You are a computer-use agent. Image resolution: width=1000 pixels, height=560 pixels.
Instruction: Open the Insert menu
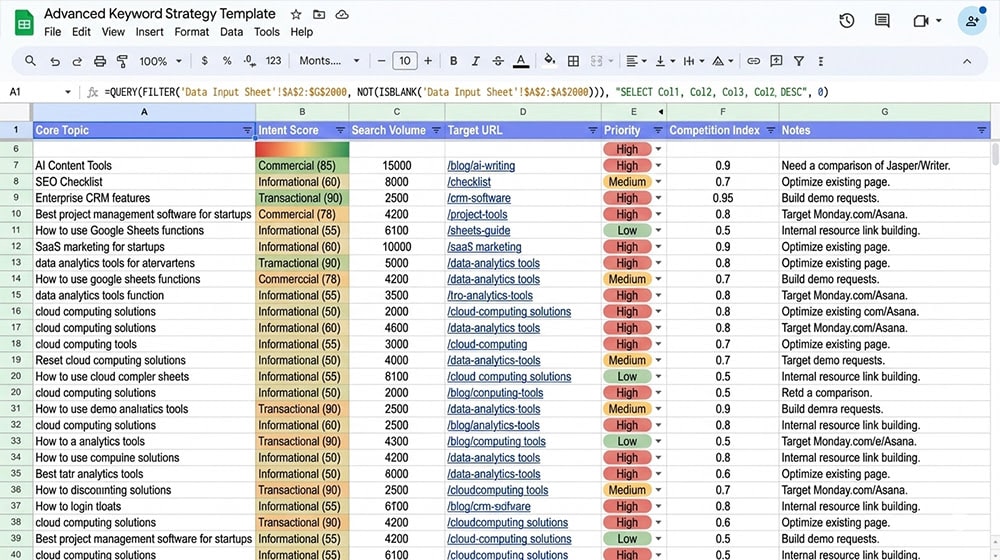(x=150, y=32)
